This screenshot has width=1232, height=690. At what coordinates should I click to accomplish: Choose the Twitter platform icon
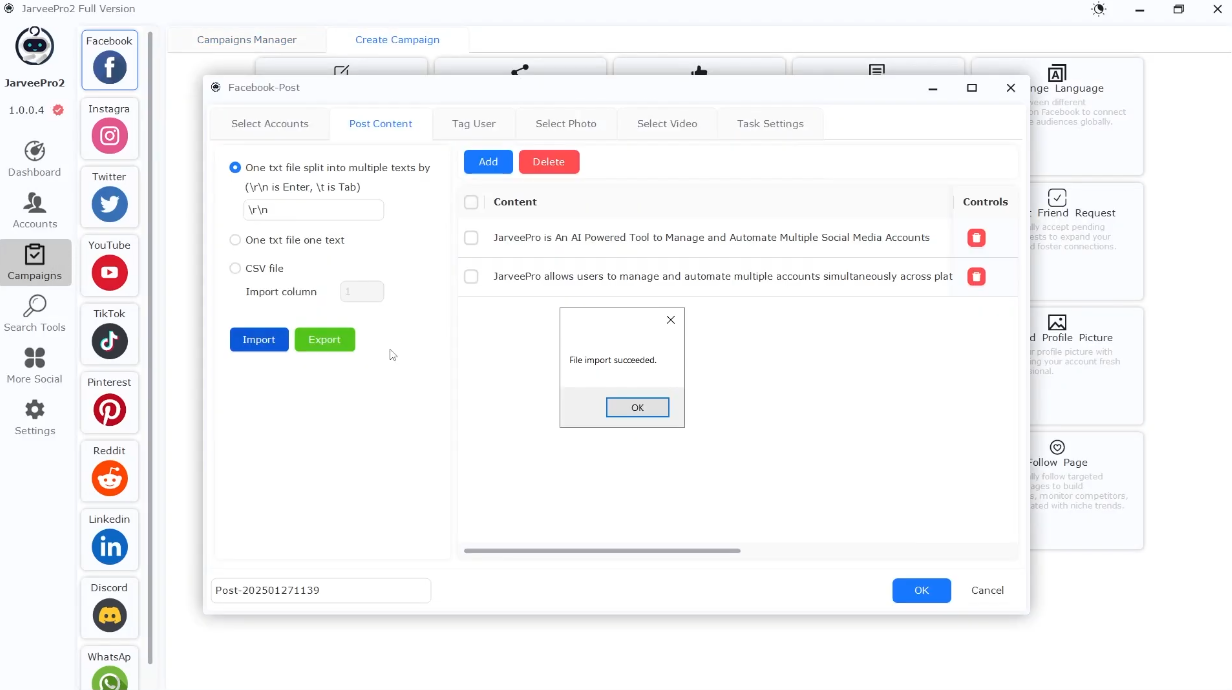tap(109, 204)
